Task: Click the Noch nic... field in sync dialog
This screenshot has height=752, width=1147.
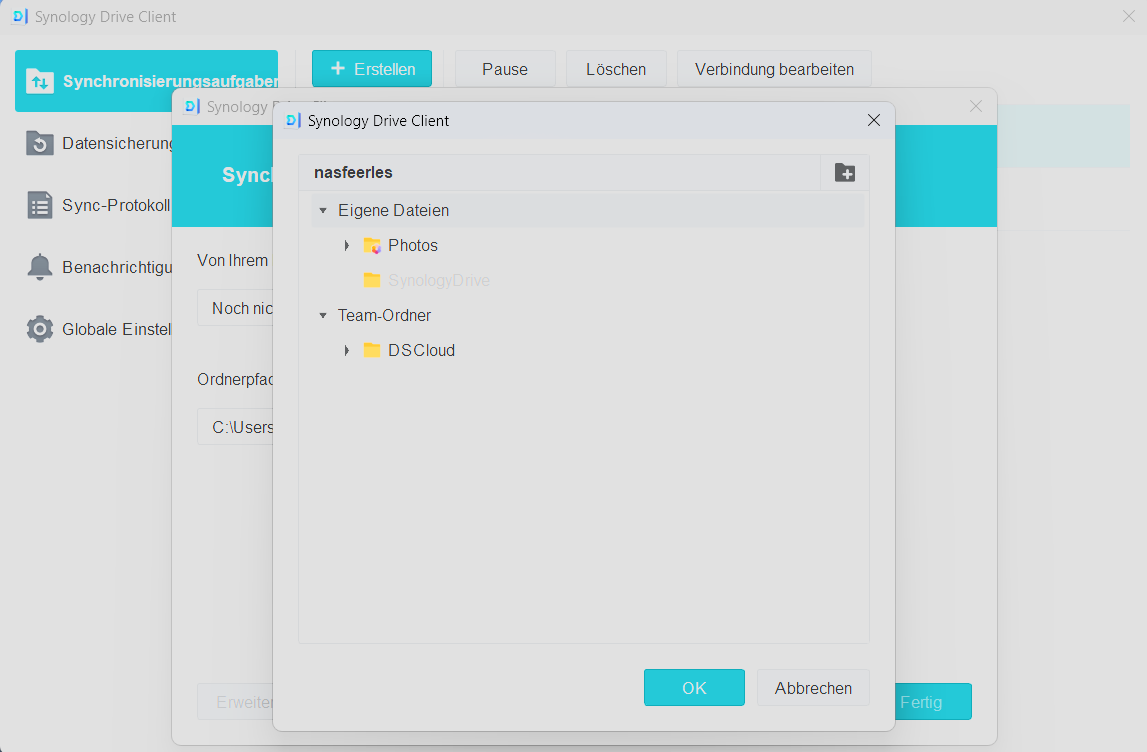Action: (236, 309)
